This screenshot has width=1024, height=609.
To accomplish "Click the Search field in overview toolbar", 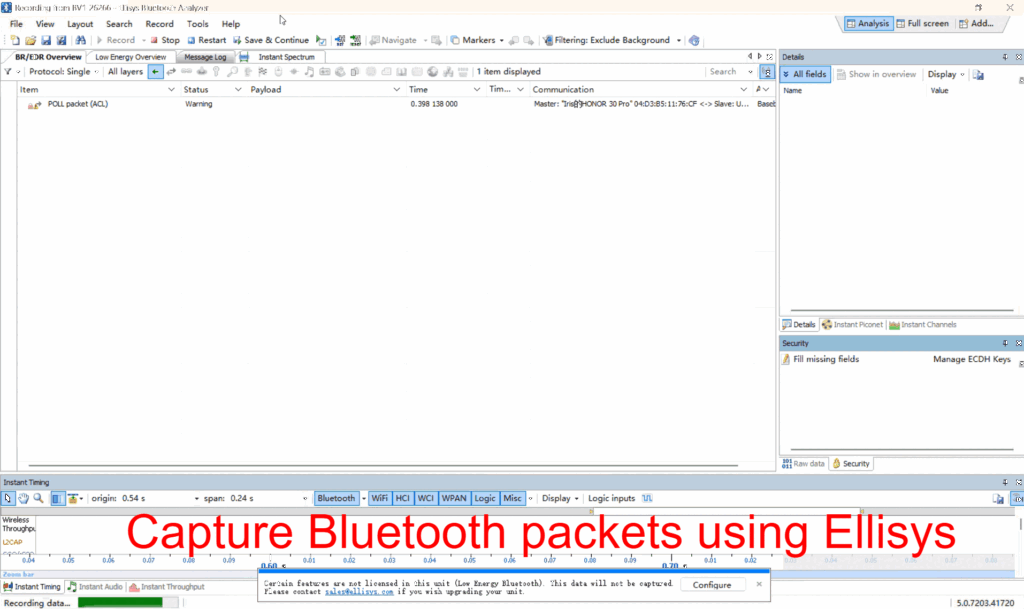I will 729,72.
